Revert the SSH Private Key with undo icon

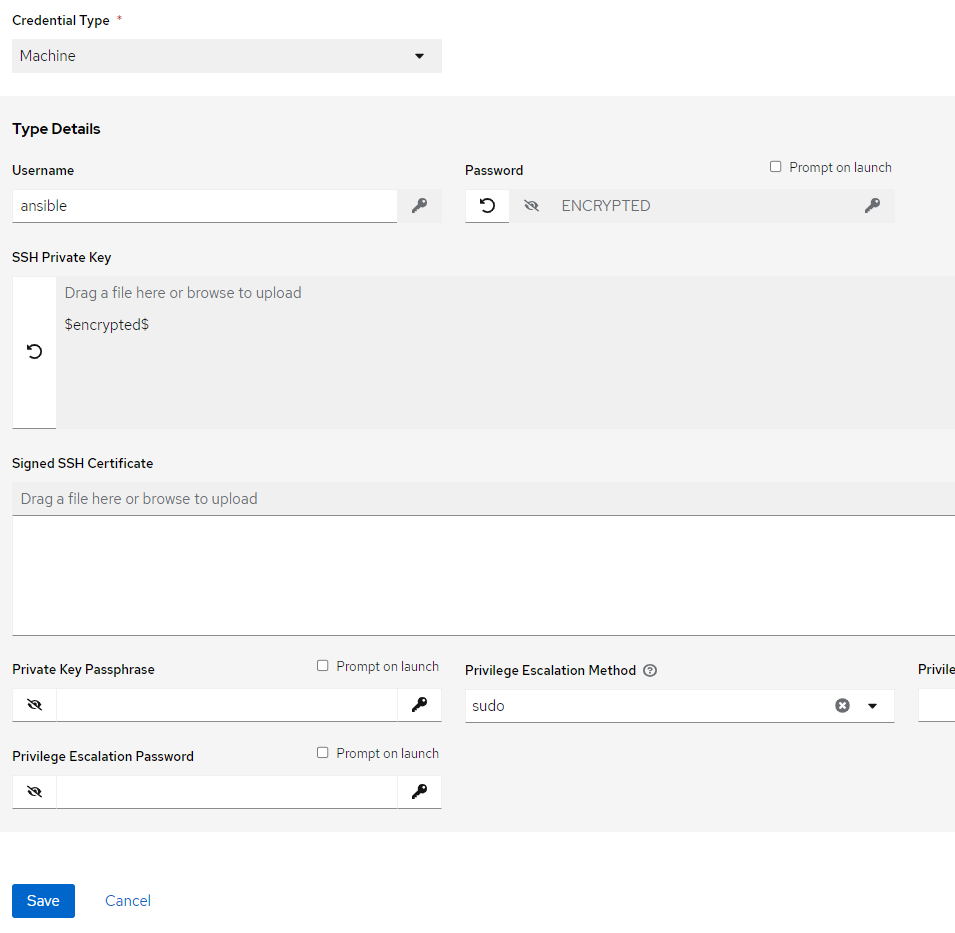click(x=34, y=352)
